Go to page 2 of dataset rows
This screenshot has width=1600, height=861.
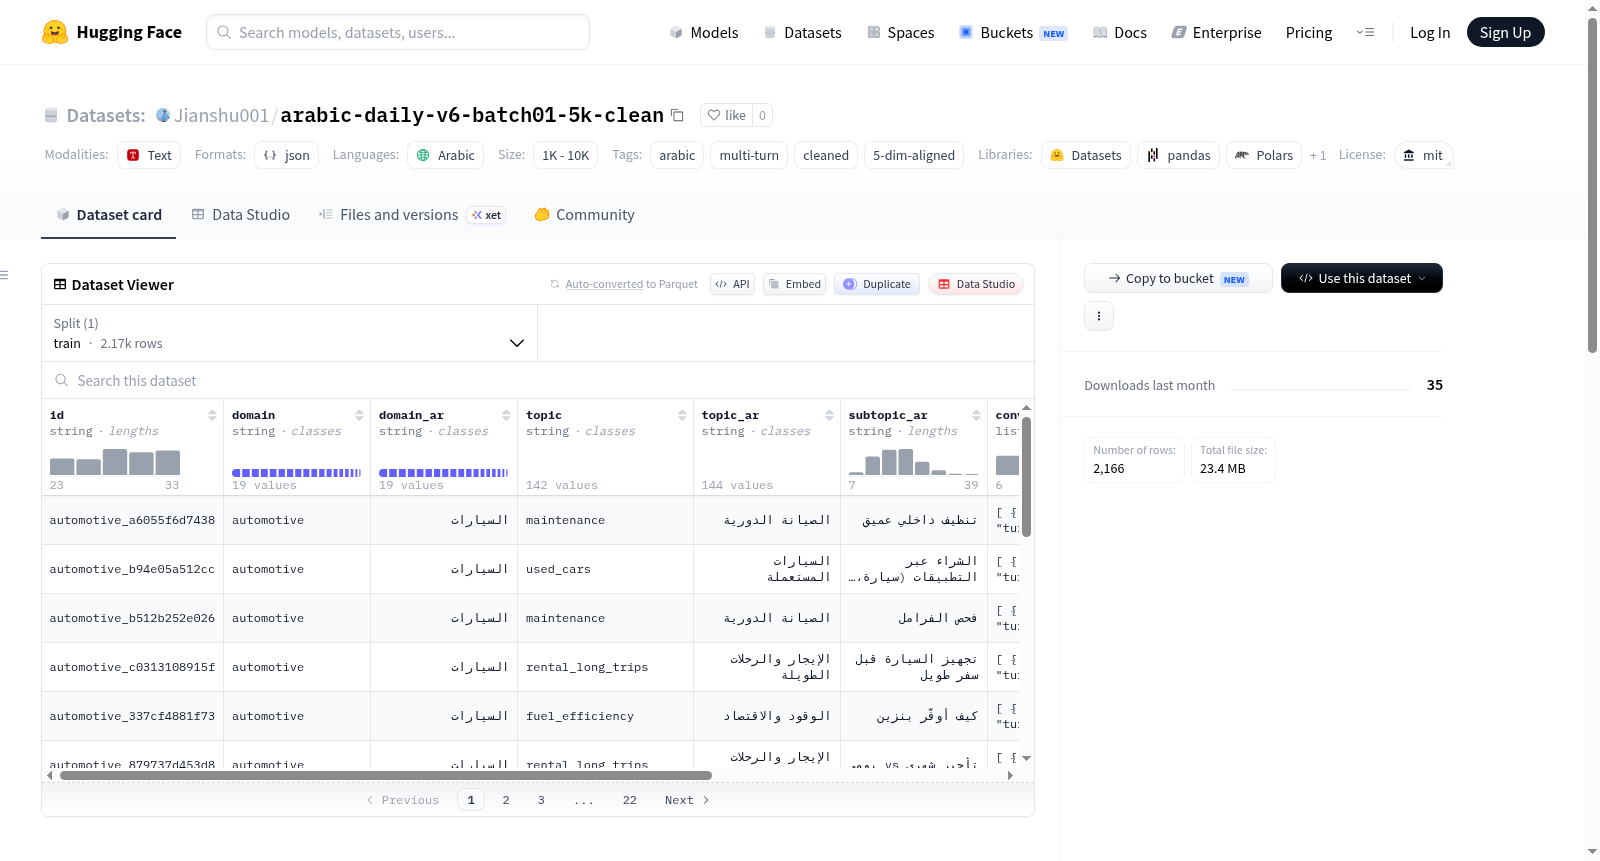click(506, 800)
